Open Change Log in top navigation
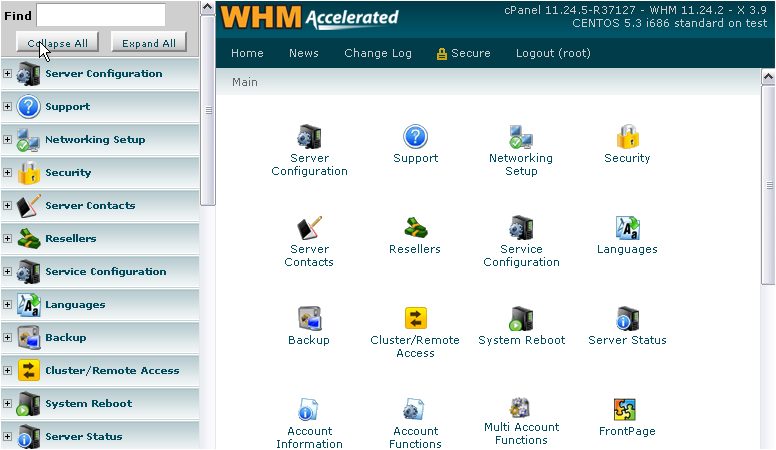This screenshot has height=450, width=776. click(x=378, y=53)
